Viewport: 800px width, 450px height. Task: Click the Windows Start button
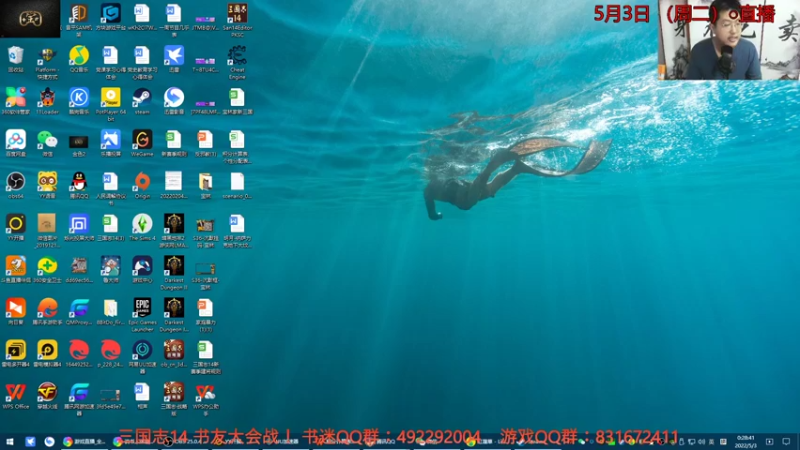coord(9,441)
